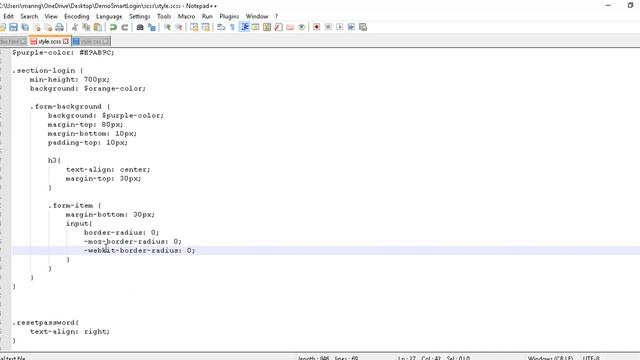Viewport: 640px width, 360px height.
Task: Click the 'text-align: center;' line
Action: (108, 169)
